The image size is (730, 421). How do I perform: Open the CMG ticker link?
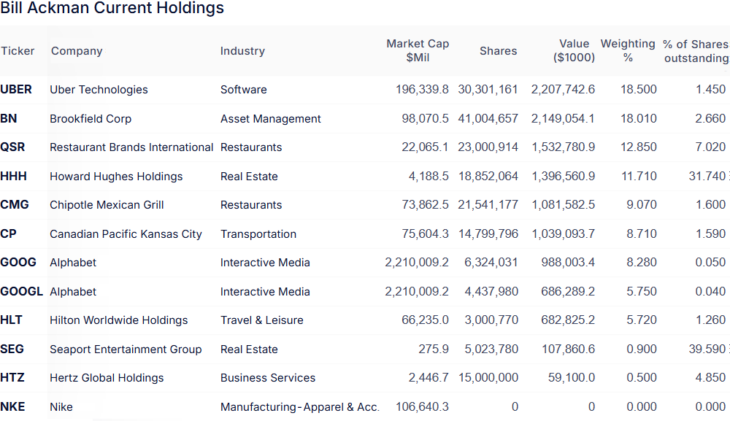[x=14, y=204]
